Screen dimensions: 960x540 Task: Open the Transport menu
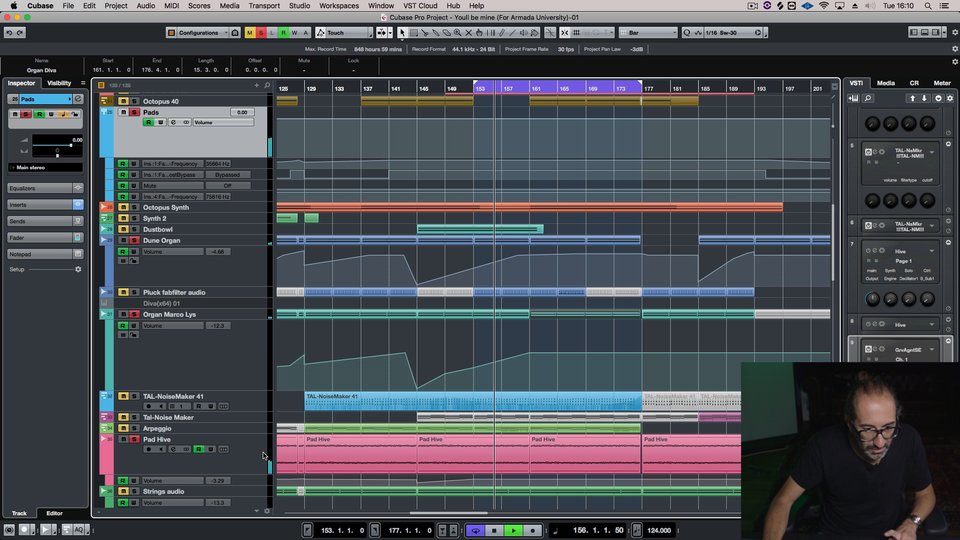[264, 6]
